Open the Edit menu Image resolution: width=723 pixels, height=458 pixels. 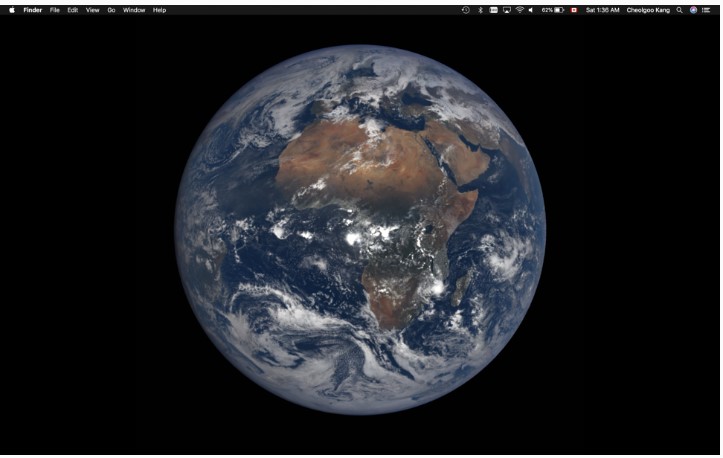(73, 10)
